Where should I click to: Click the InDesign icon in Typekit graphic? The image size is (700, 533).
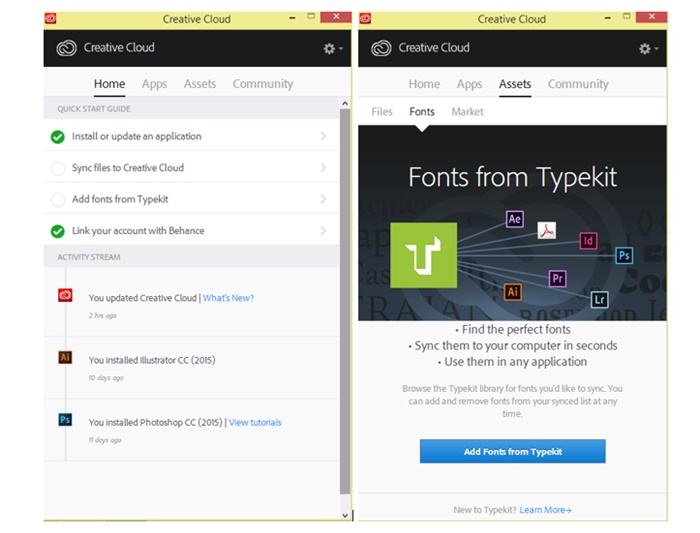point(588,241)
